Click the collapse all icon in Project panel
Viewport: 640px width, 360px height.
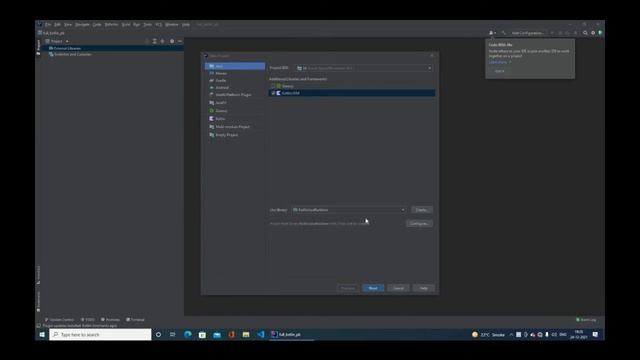[x=162, y=41]
